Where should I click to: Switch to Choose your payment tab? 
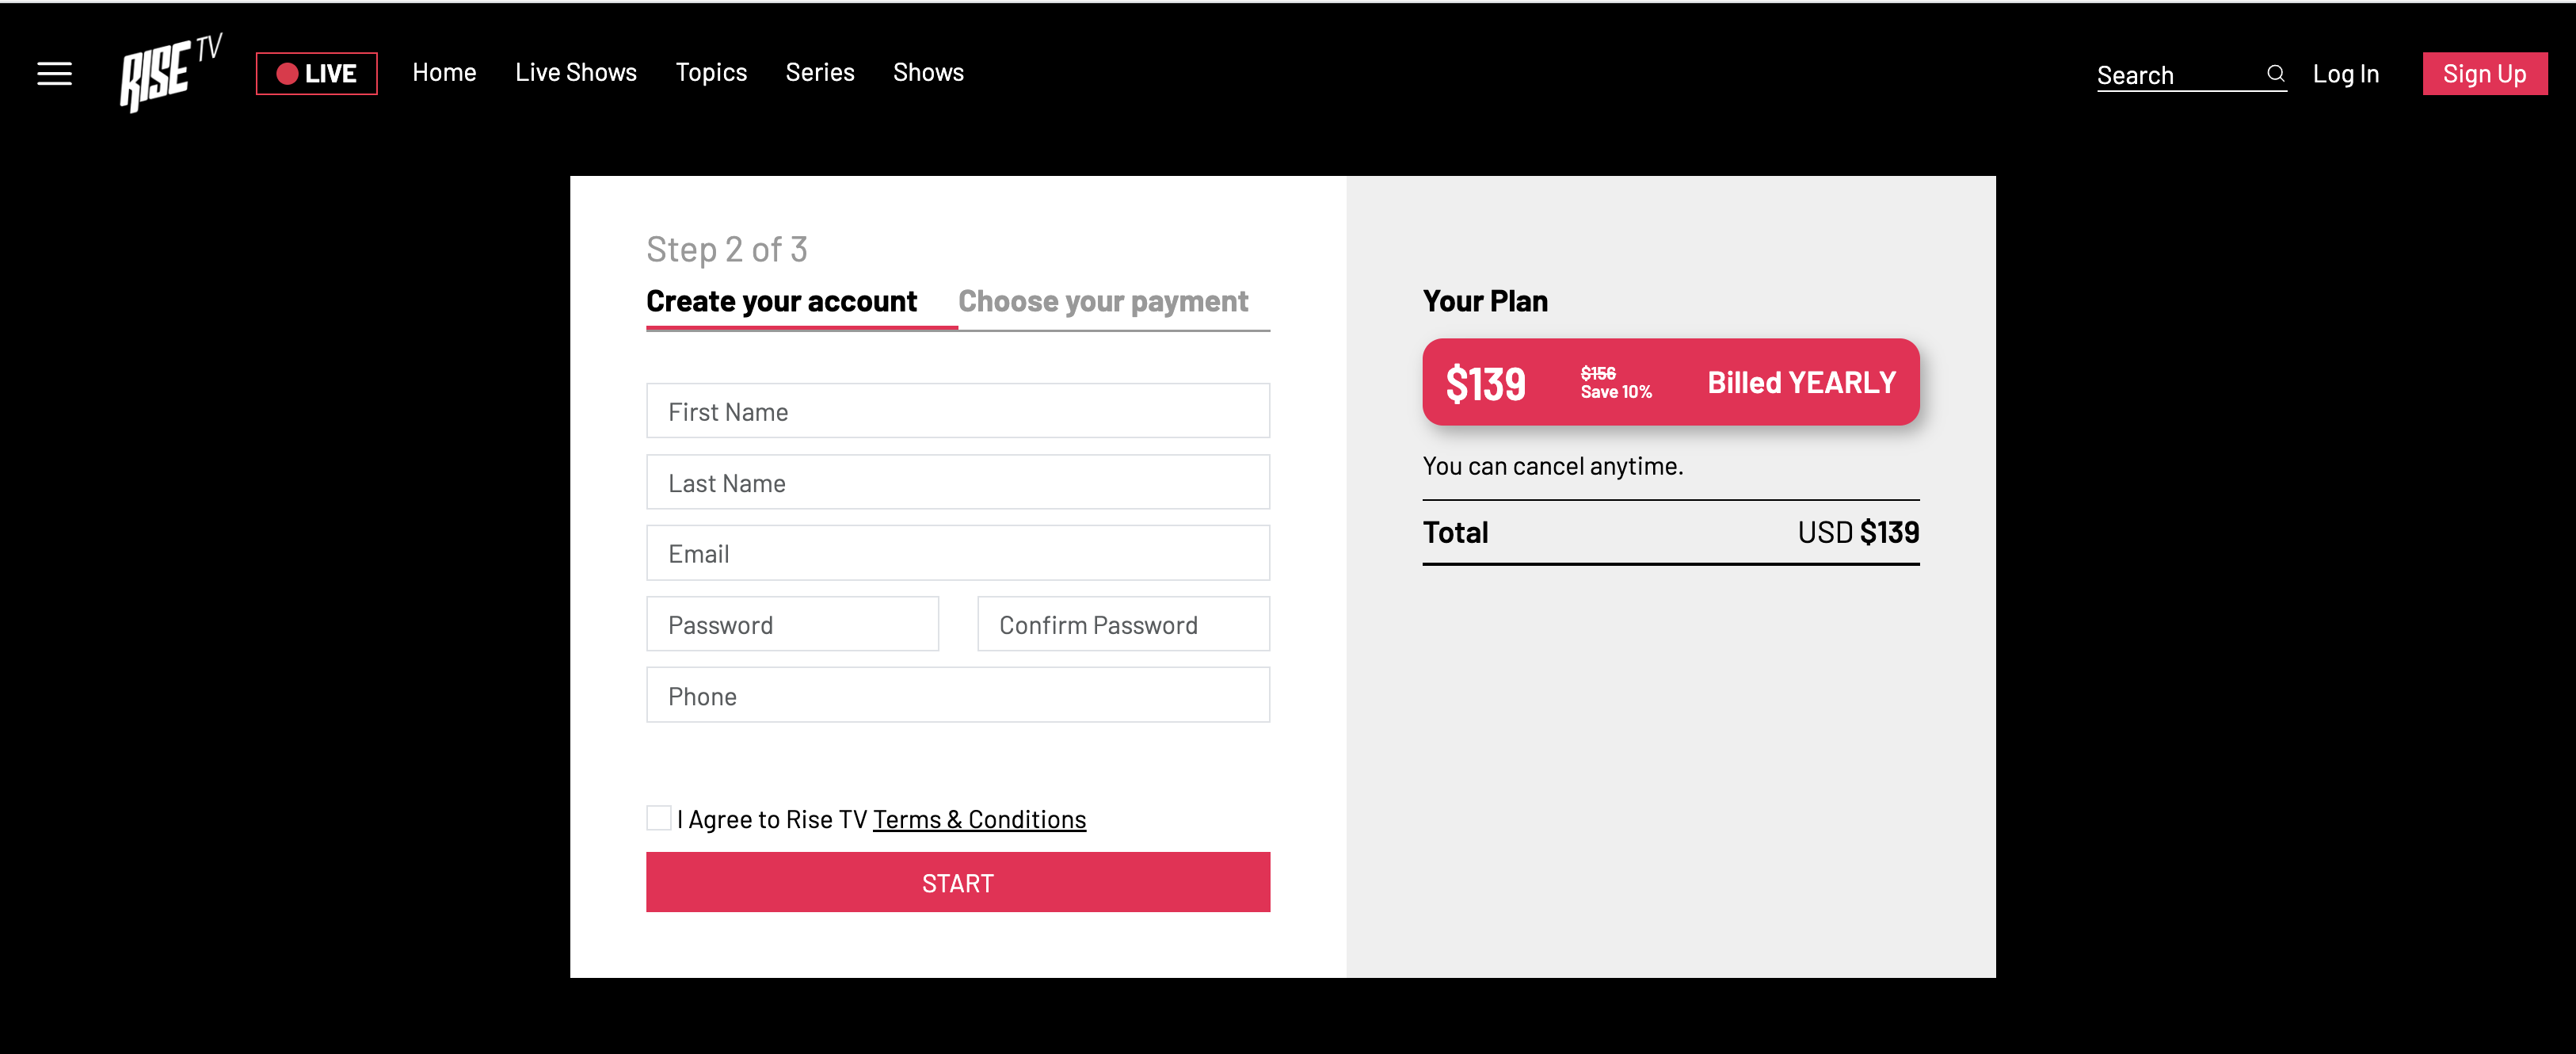tap(1103, 301)
